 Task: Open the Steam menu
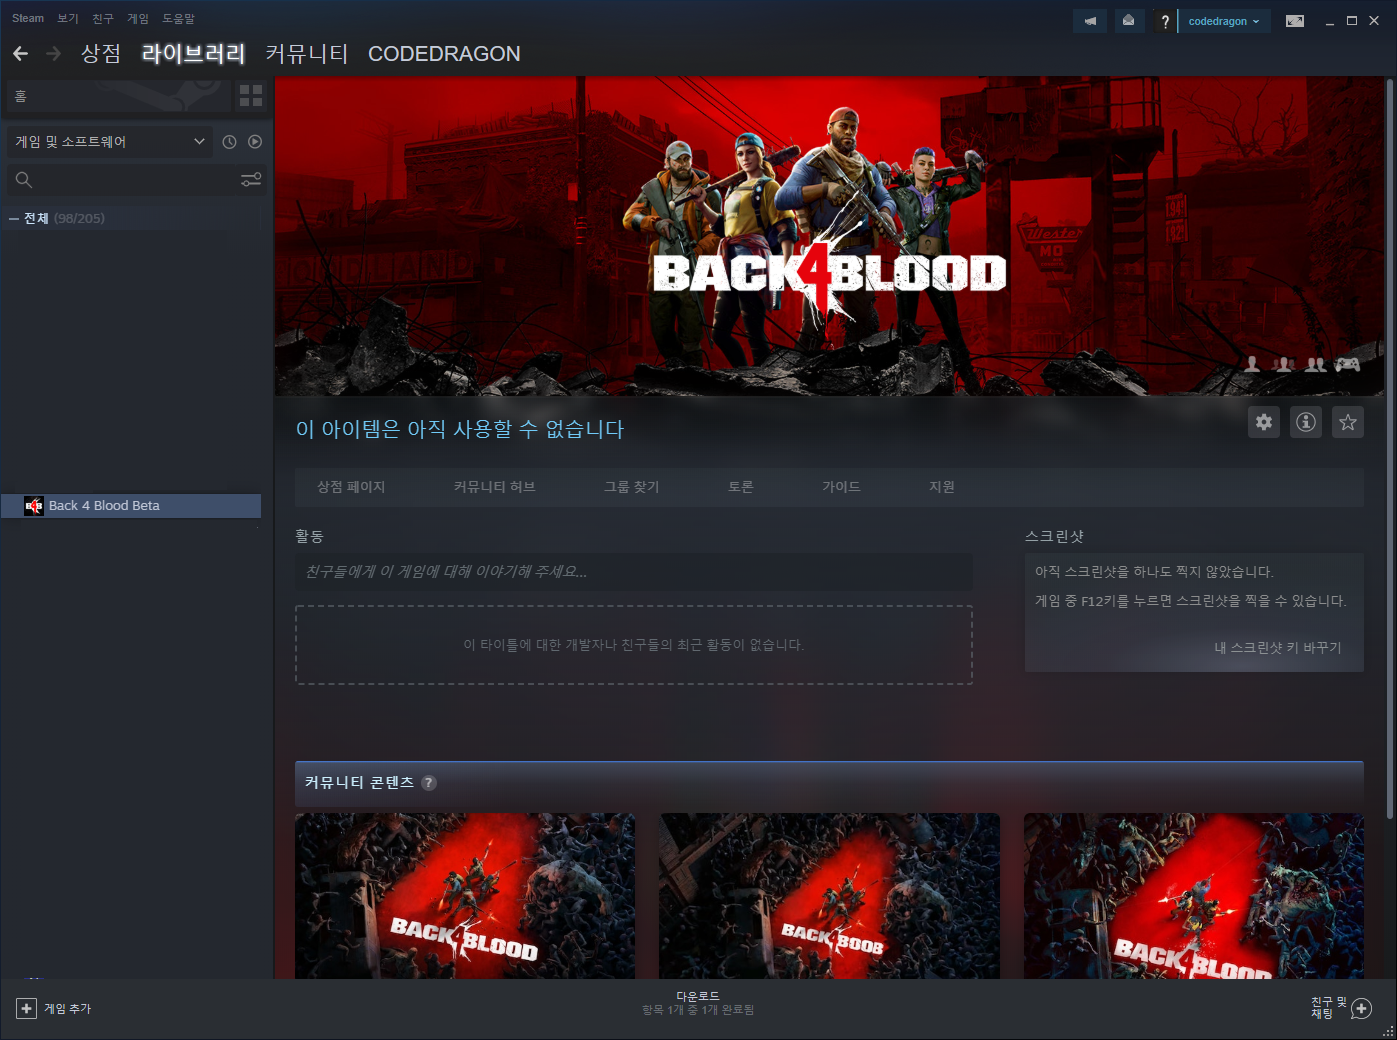(28, 18)
